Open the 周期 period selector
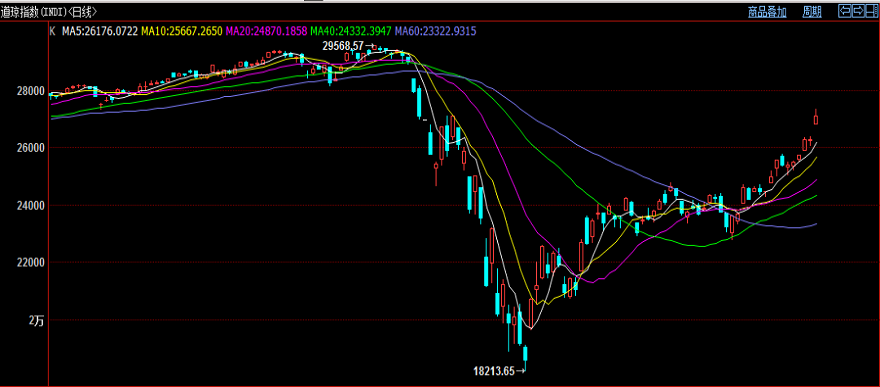Image resolution: width=880 pixels, height=387 pixels. click(x=812, y=12)
